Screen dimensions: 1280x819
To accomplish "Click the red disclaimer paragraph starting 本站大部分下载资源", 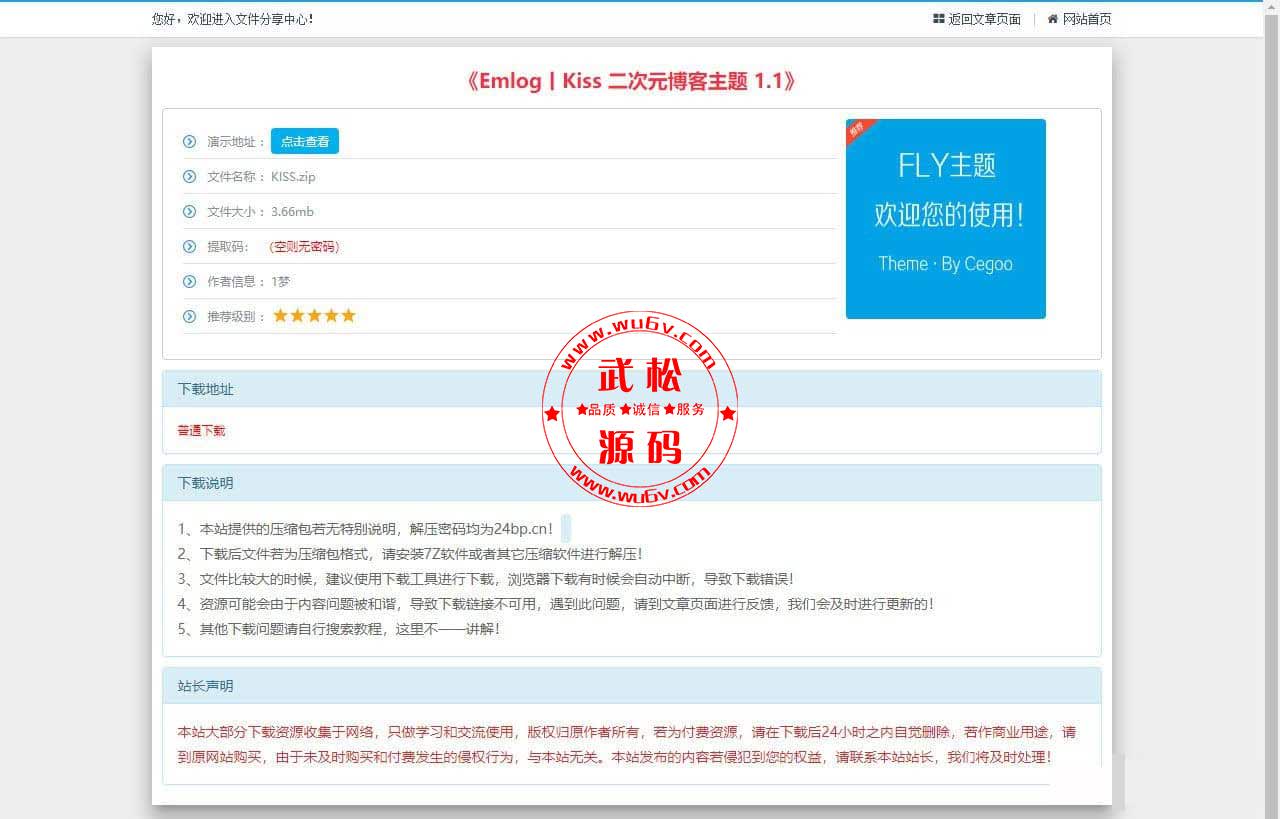I will point(627,745).
